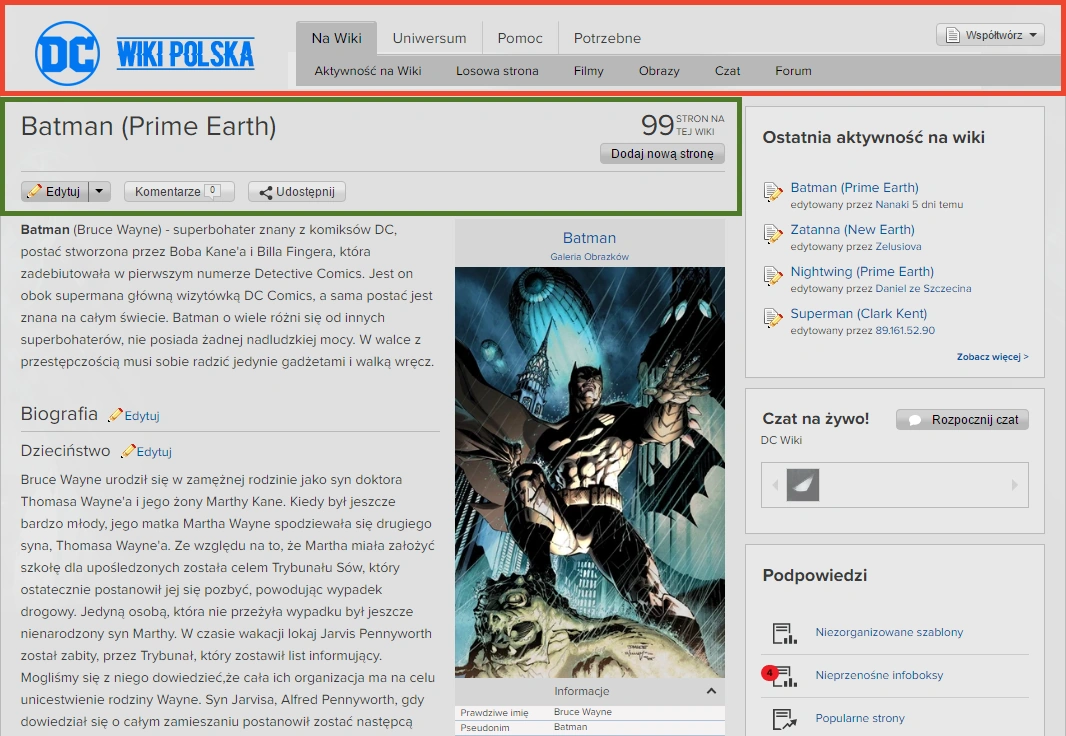The height and width of the screenshot is (736, 1066).
Task: Open the Forum submenu item
Action: [793, 71]
